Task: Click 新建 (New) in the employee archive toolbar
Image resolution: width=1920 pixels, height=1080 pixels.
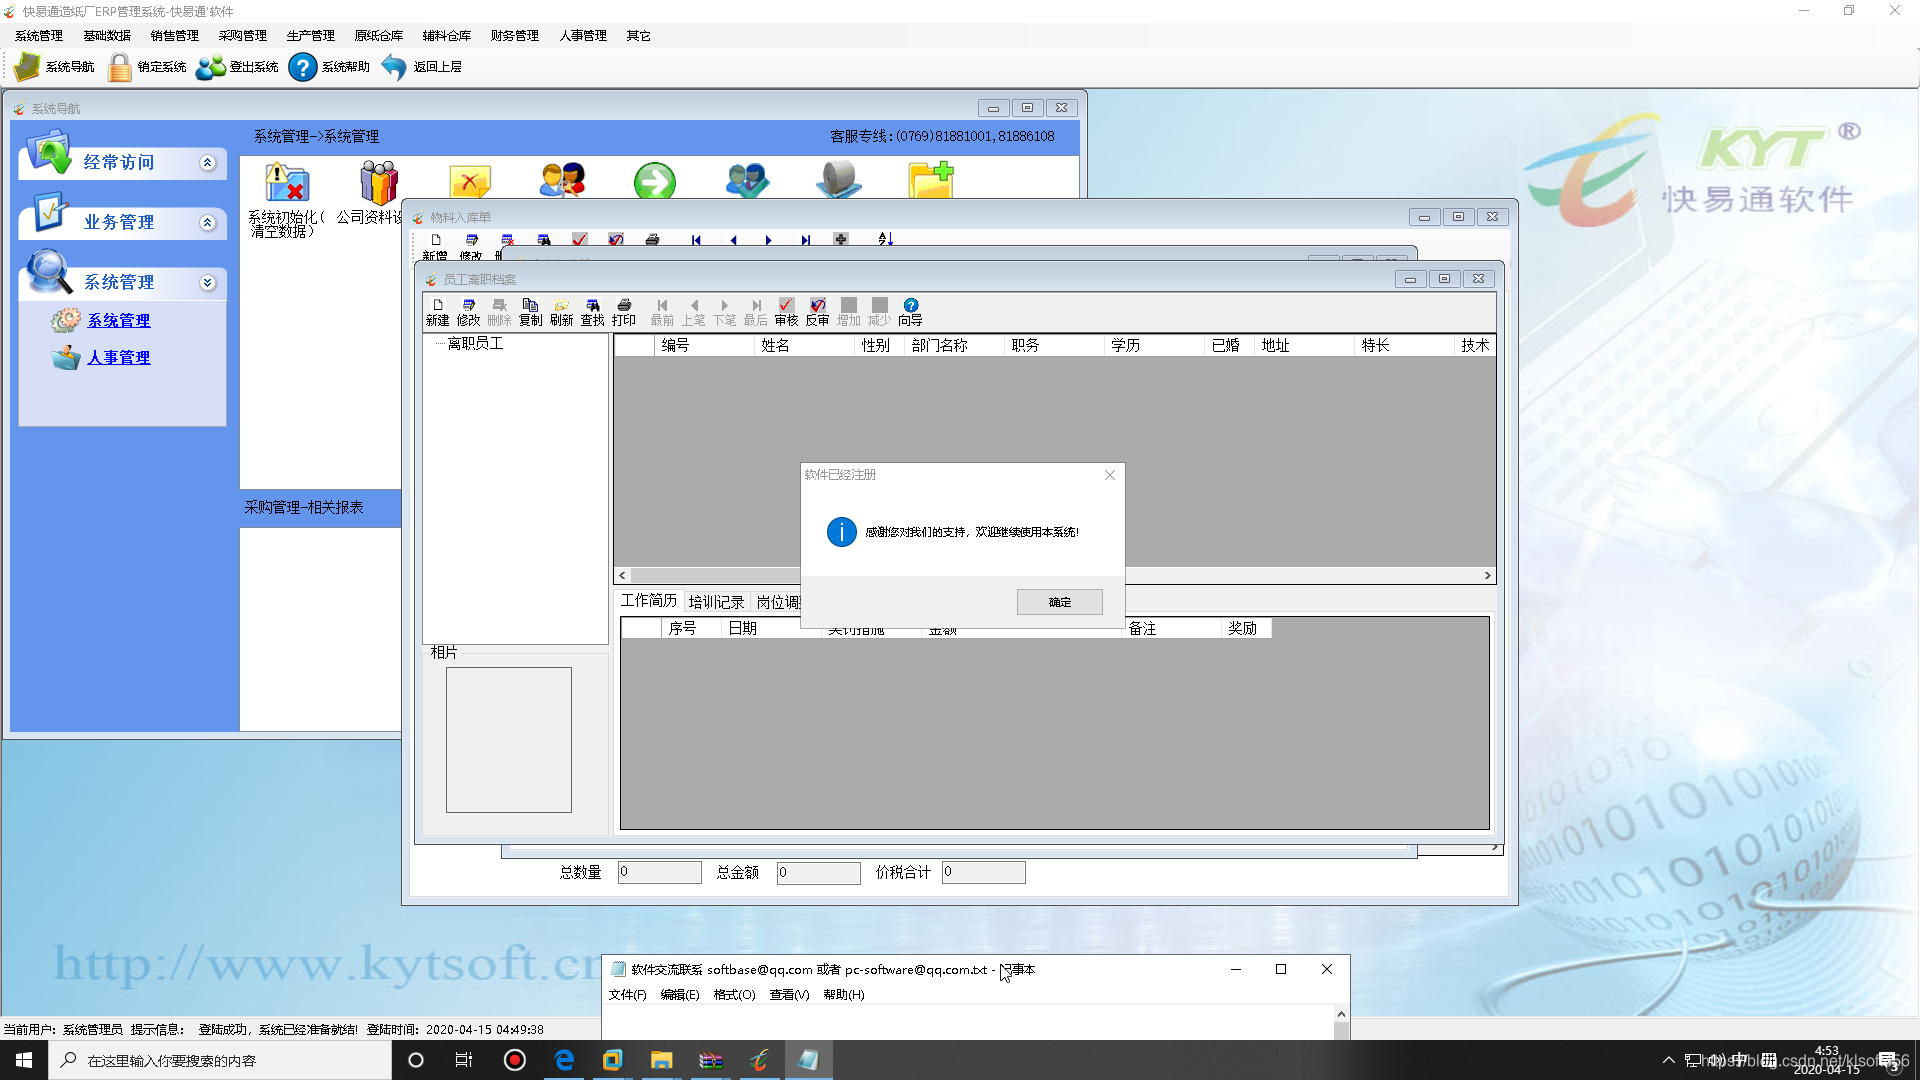Action: tap(437, 311)
